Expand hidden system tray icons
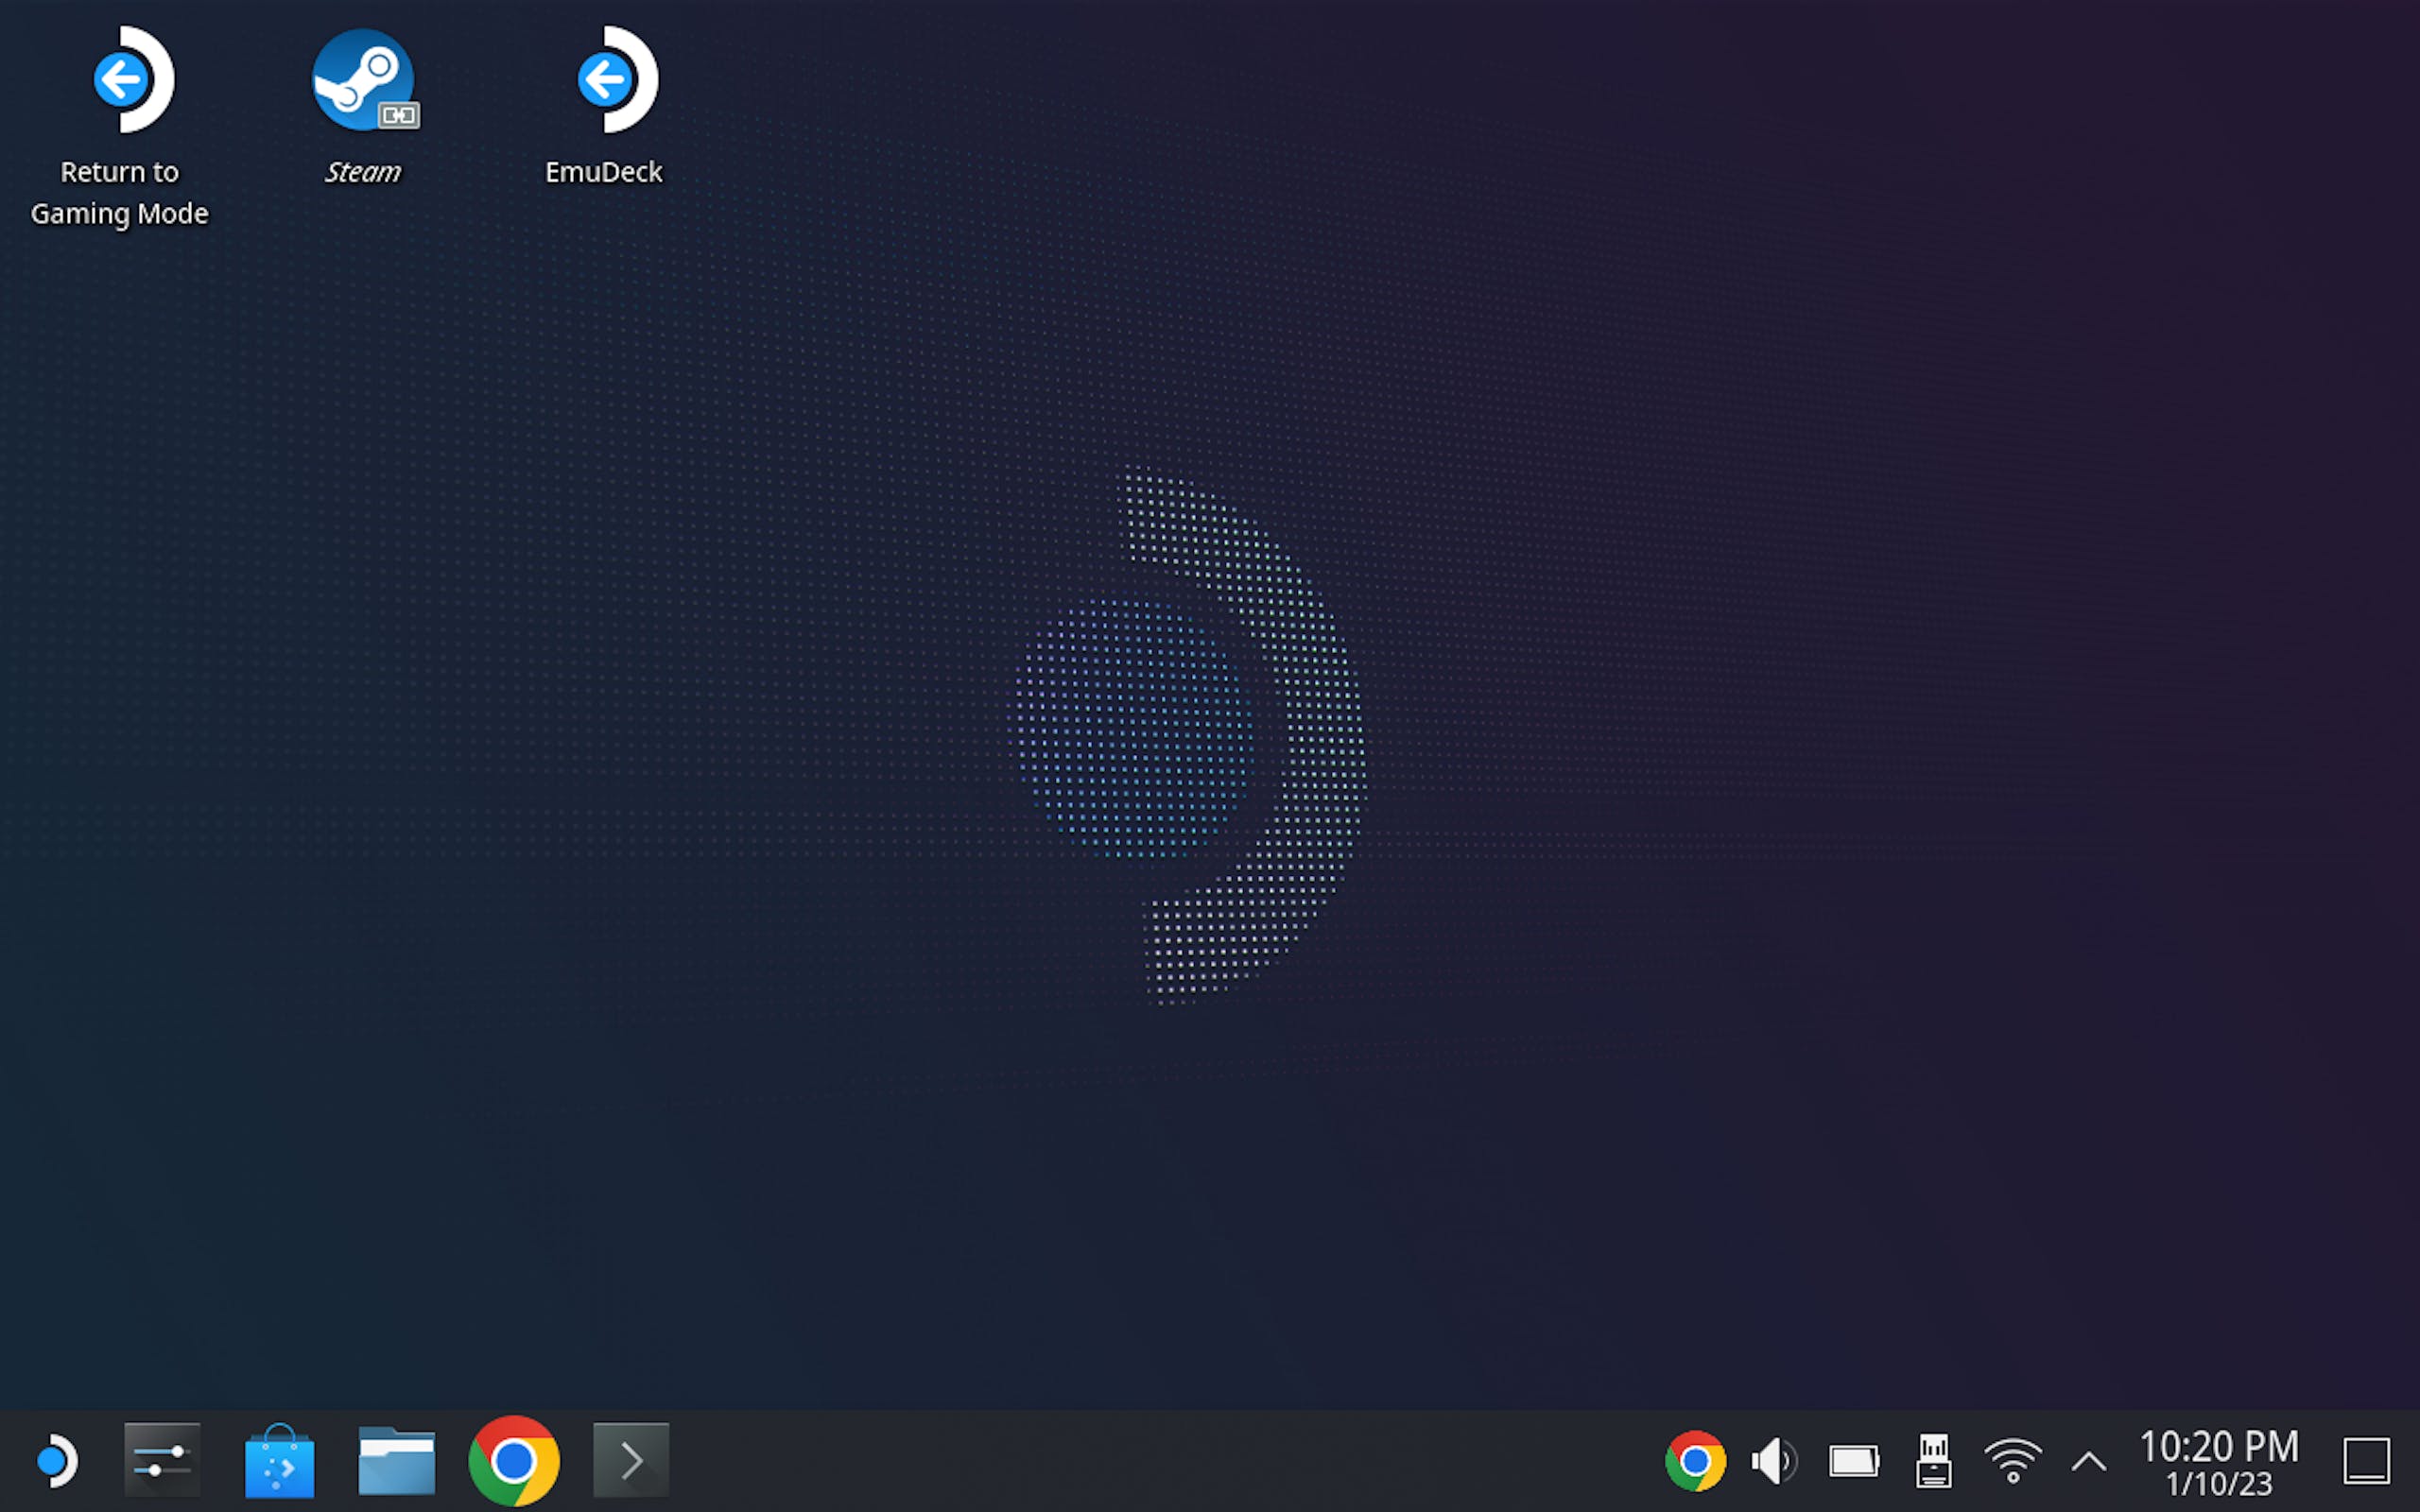The image size is (2420, 1512). tap(2089, 1462)
